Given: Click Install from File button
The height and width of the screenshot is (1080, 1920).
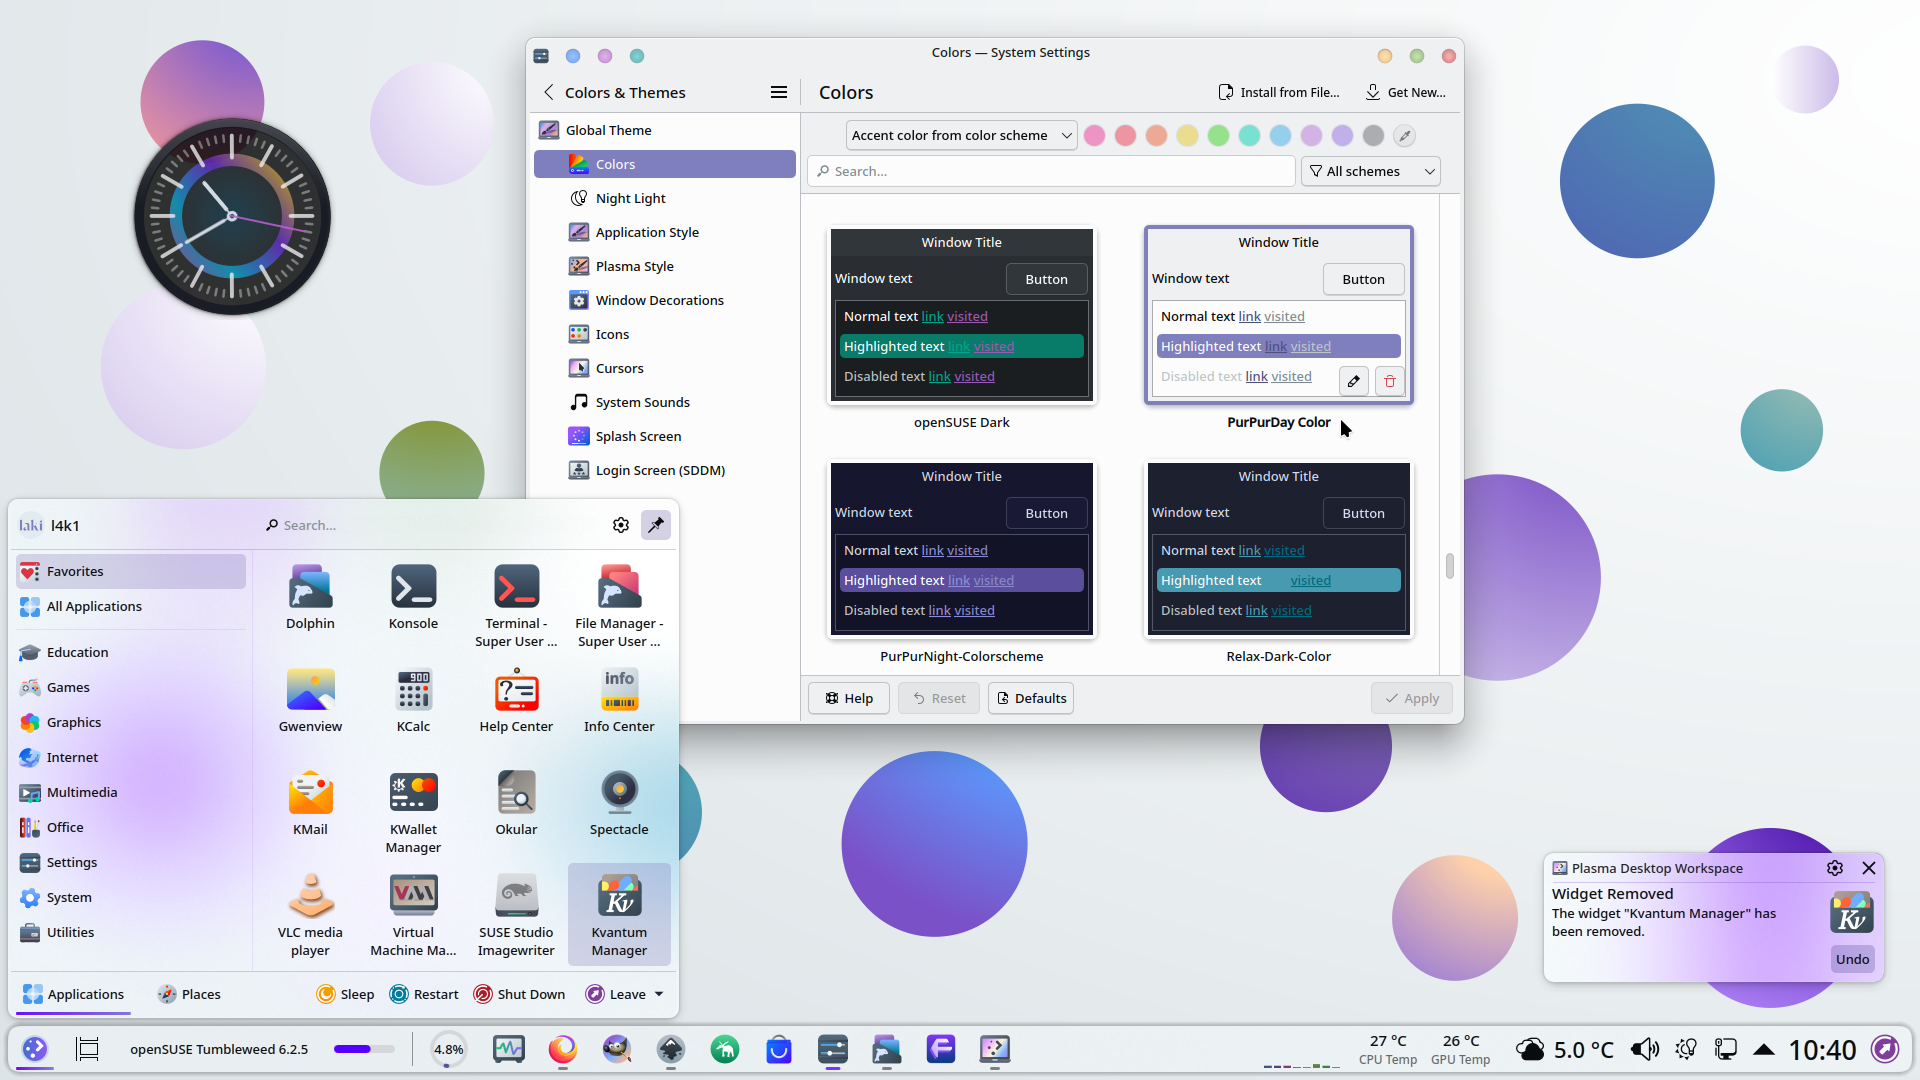Looking at the screenshot, I should click(1278, 92).
